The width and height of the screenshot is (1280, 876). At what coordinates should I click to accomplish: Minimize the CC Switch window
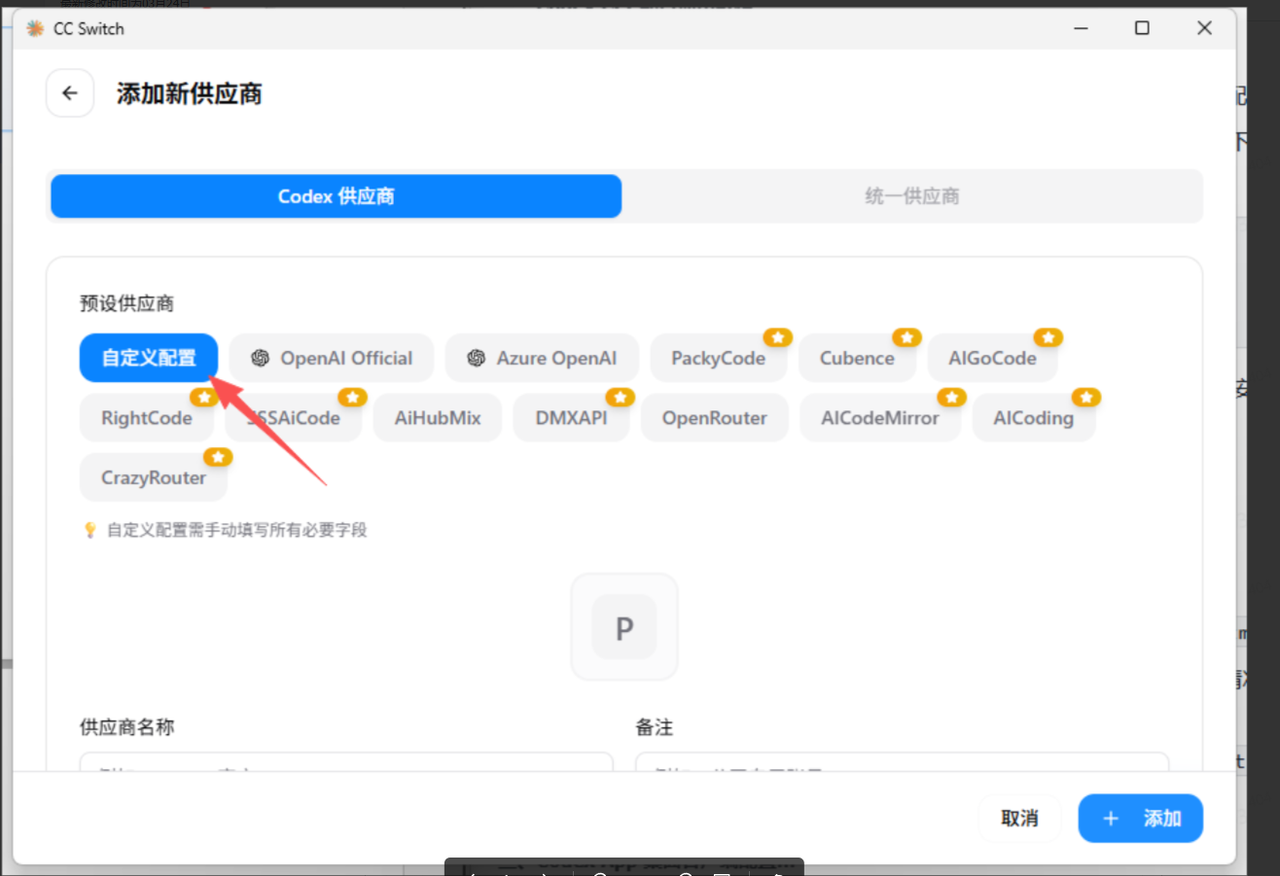click(x=1080, y=29)
